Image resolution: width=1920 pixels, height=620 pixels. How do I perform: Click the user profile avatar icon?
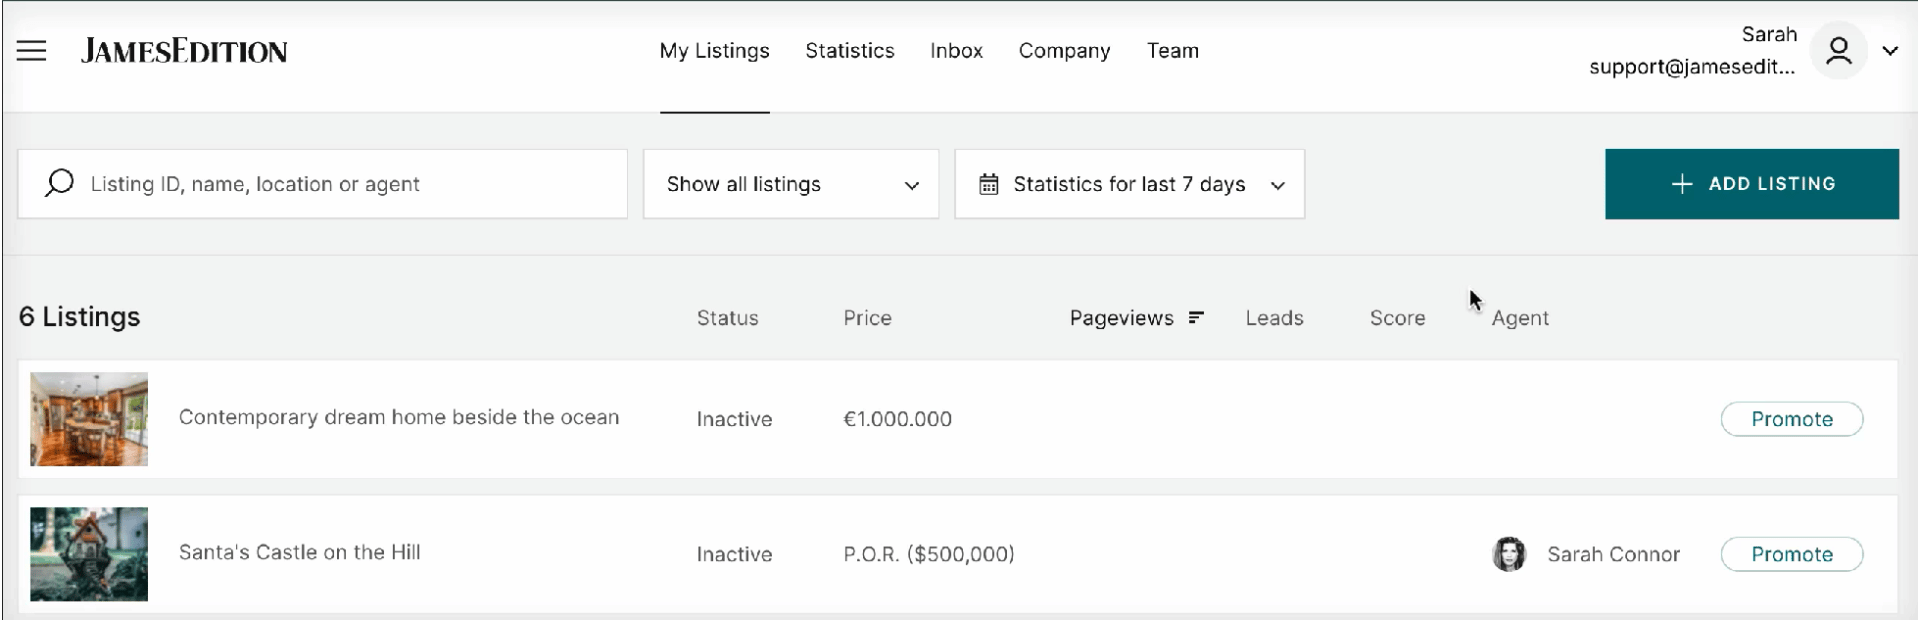coord(1838,50)
